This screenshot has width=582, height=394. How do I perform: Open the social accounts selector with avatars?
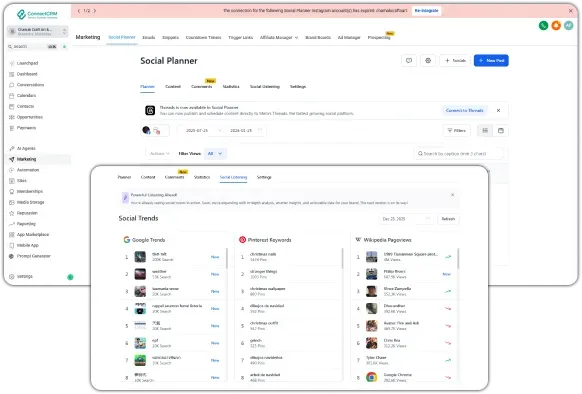pyautogui.click(x=155, y=130)
